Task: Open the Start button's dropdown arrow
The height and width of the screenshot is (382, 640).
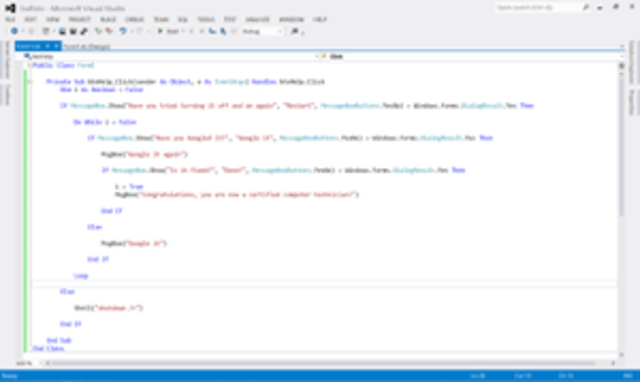Action: (x=183, y=31)
